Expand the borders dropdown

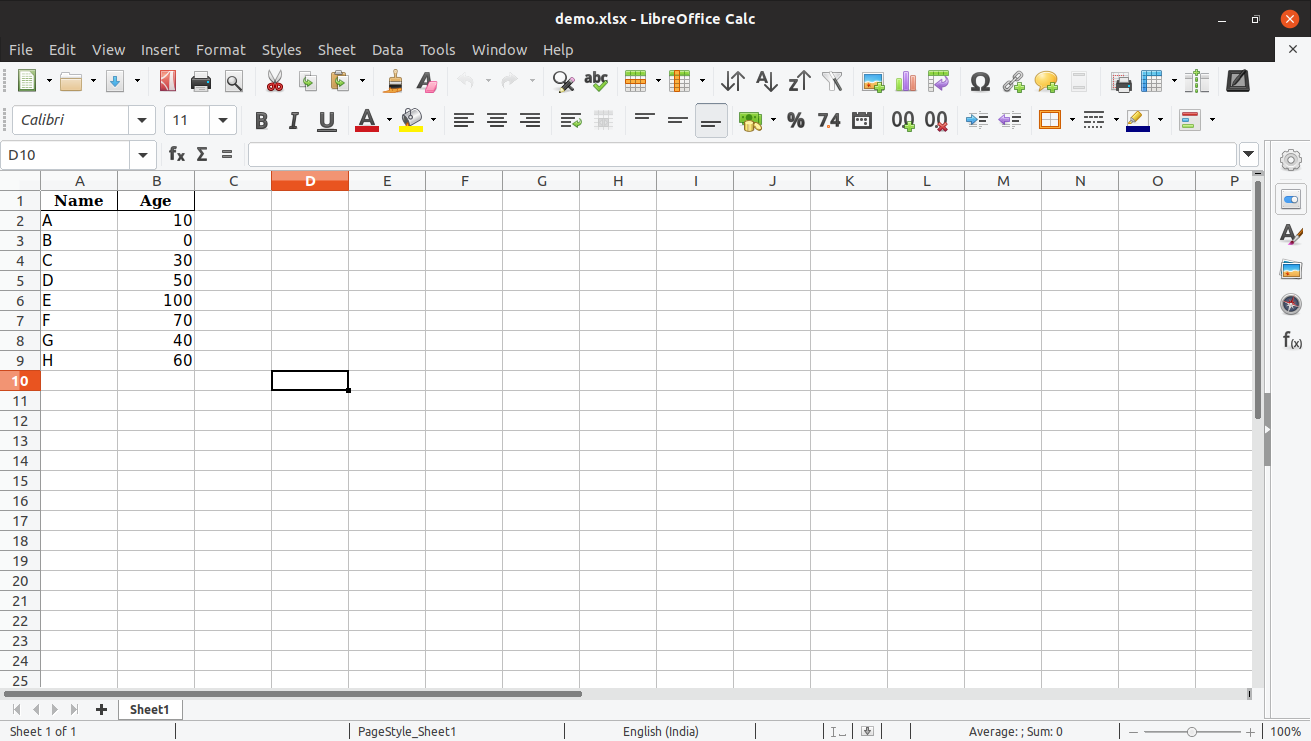pos(1071,120)
